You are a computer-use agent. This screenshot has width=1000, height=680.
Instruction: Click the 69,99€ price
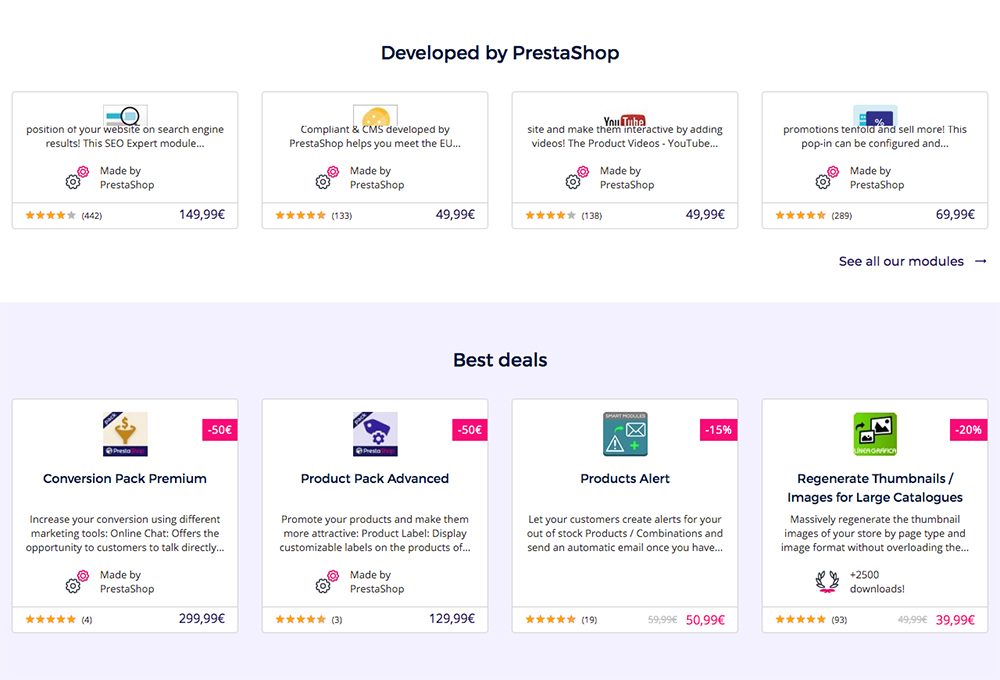coord(955,214)
